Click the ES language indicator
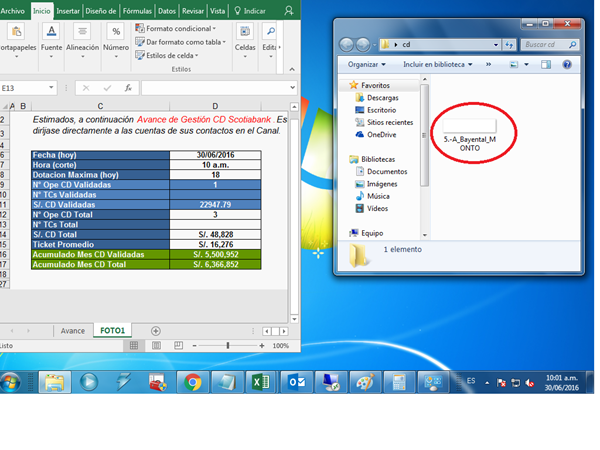The image size is (600, 450). tap(471, 381)
